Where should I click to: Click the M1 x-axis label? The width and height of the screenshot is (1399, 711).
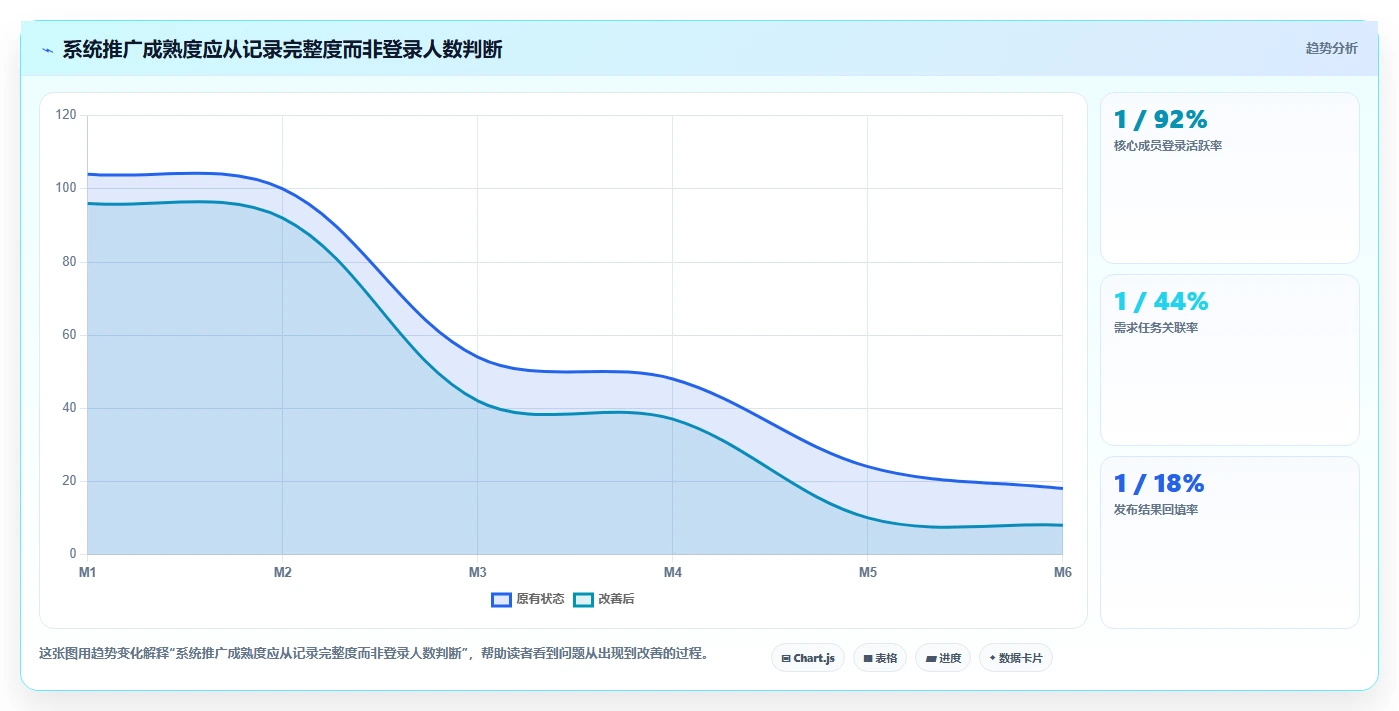pyautogui.click(x=87, y=572)
